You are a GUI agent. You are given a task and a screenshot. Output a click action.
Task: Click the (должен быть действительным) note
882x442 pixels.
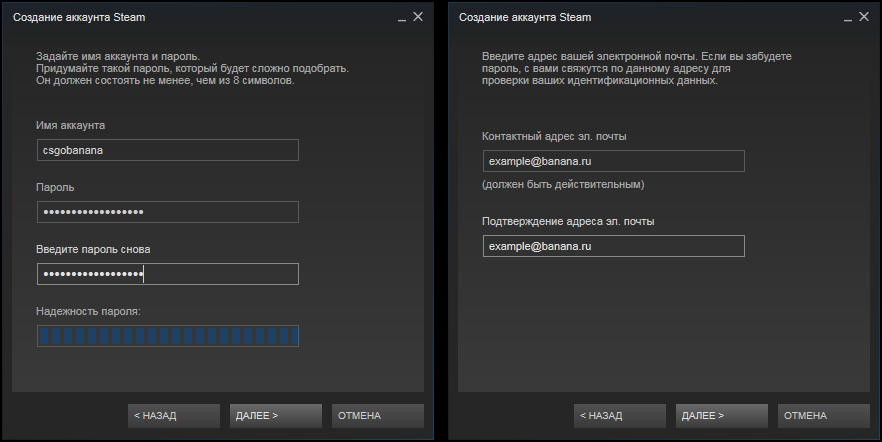click(x=563, y=184)
